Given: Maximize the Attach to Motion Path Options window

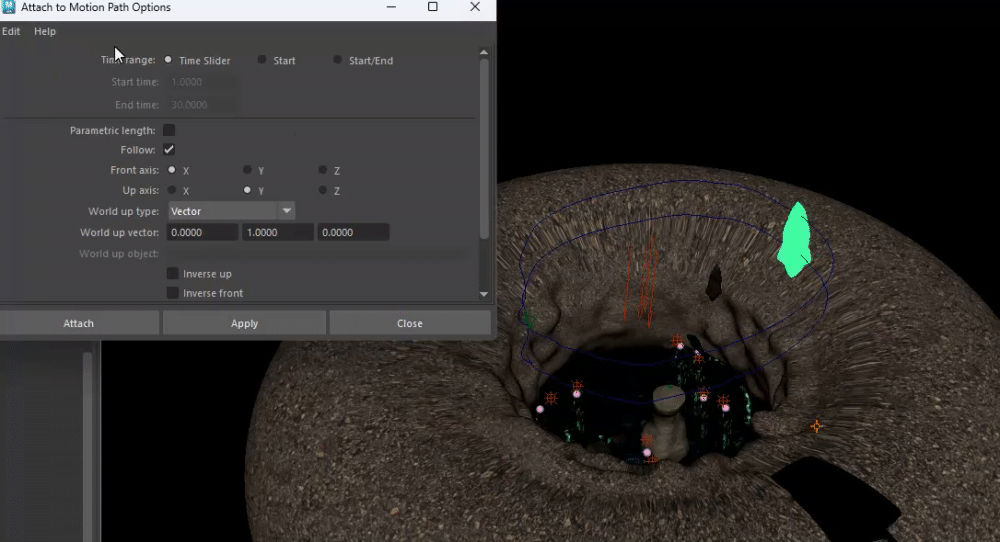Looking at the screenshot, I should click(432, 7).
